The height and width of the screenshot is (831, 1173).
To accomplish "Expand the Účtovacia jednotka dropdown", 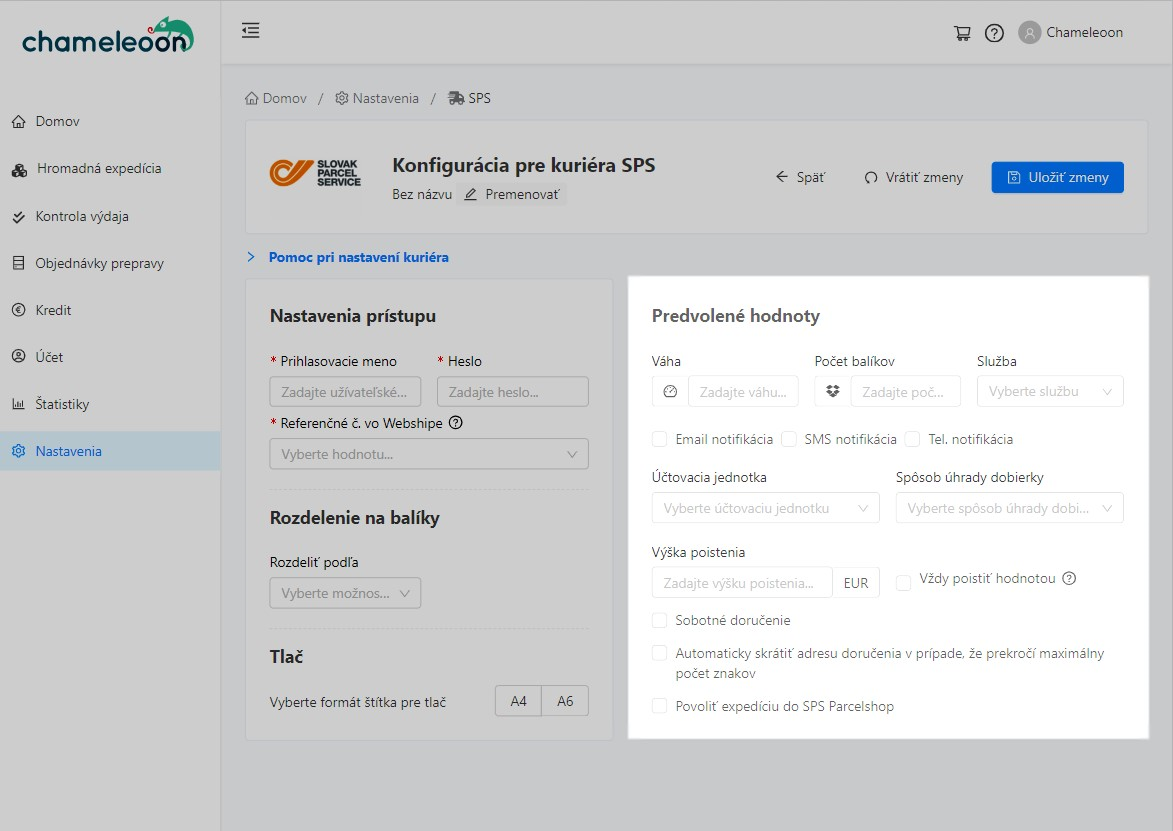I will pos(765,508).
